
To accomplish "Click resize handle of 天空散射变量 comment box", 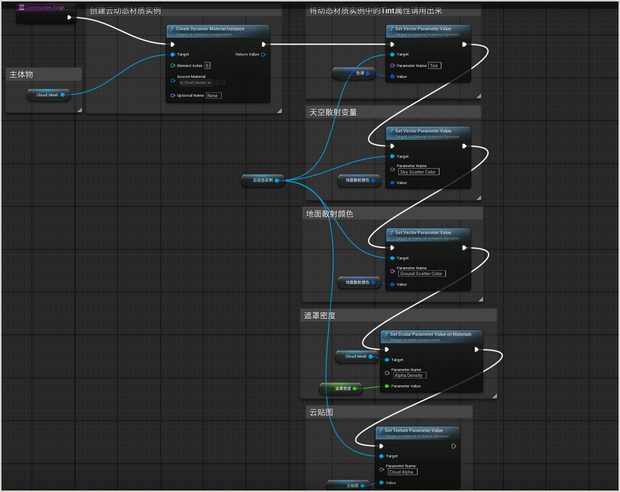I will (x=478, y=197).
